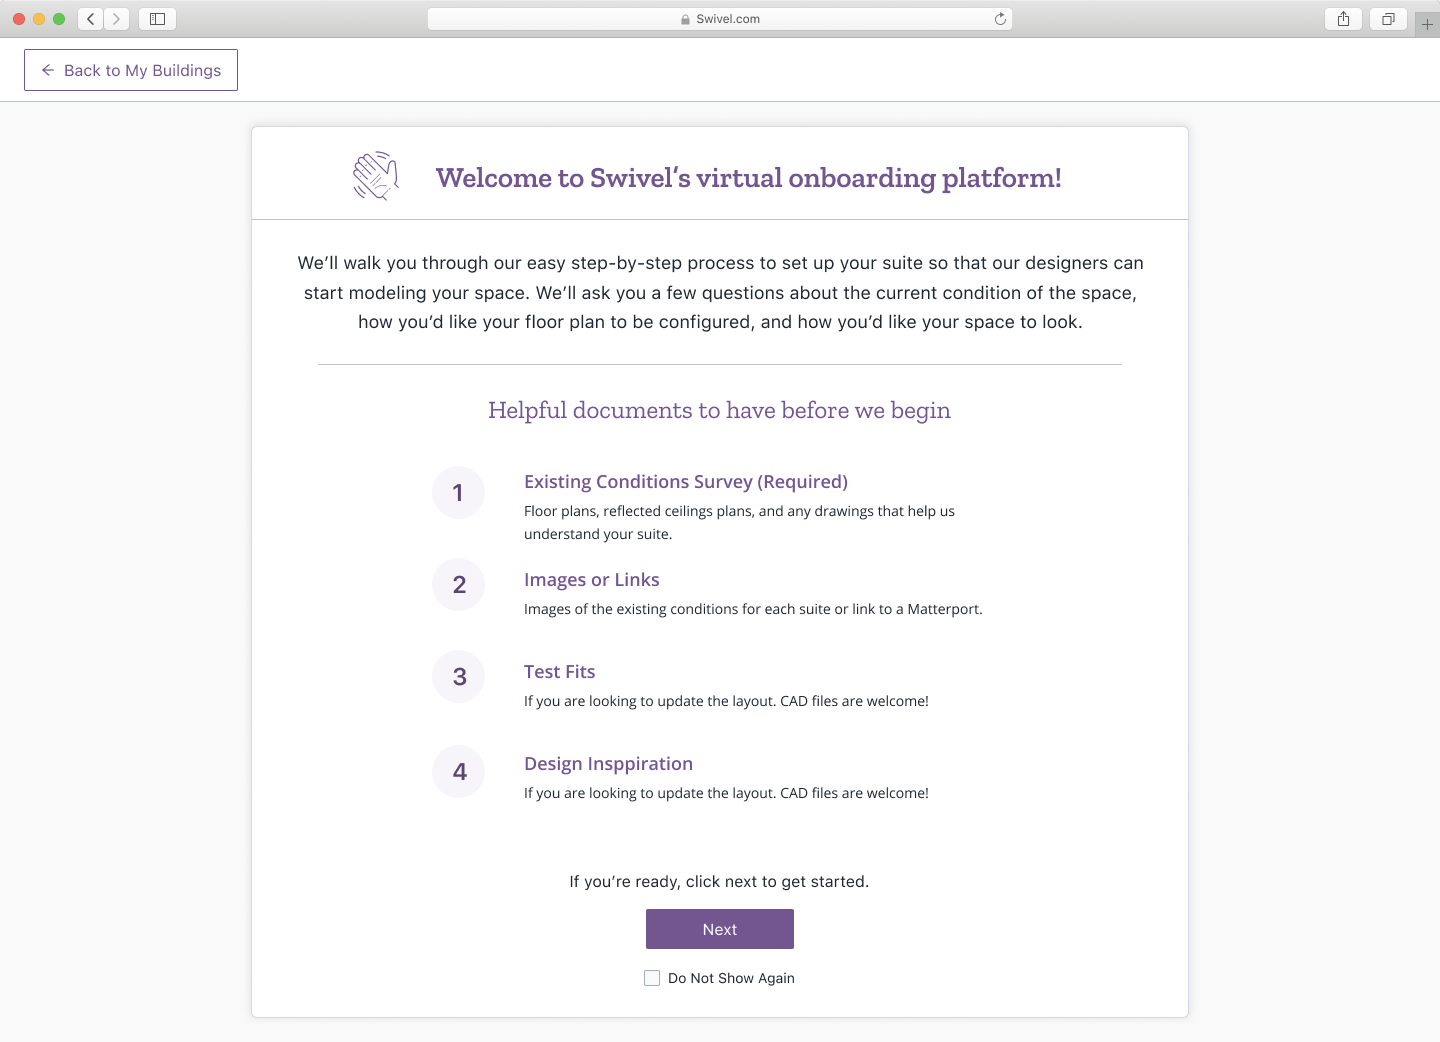The image size is (1440, 1042).
Task: Click the yellow window minimize button
Action: 39,19
